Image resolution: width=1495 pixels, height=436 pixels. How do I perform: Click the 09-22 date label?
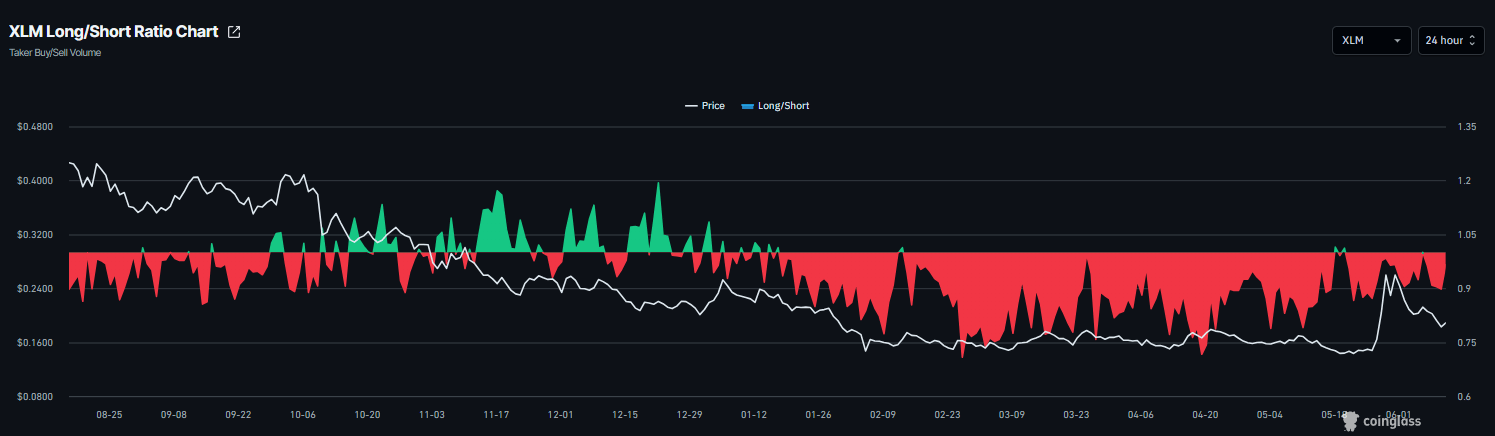pyautogui.click(x=238, y=414)
